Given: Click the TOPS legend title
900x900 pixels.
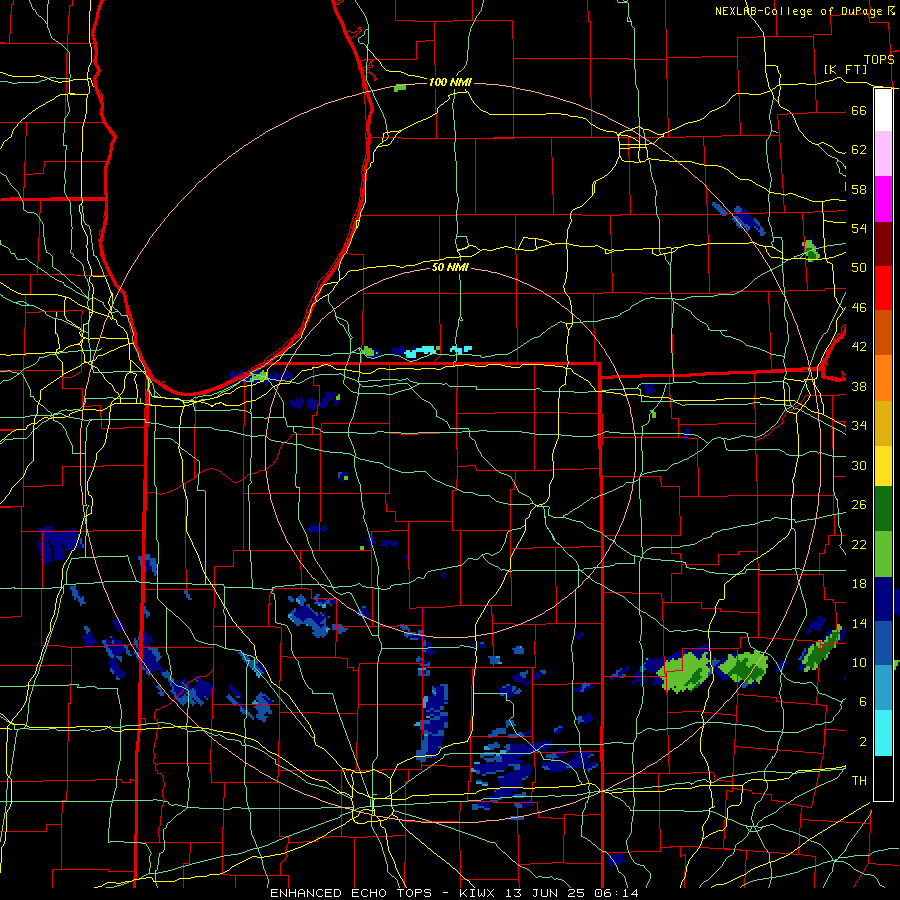Looking at the screenshot, I should pos(879,60).
